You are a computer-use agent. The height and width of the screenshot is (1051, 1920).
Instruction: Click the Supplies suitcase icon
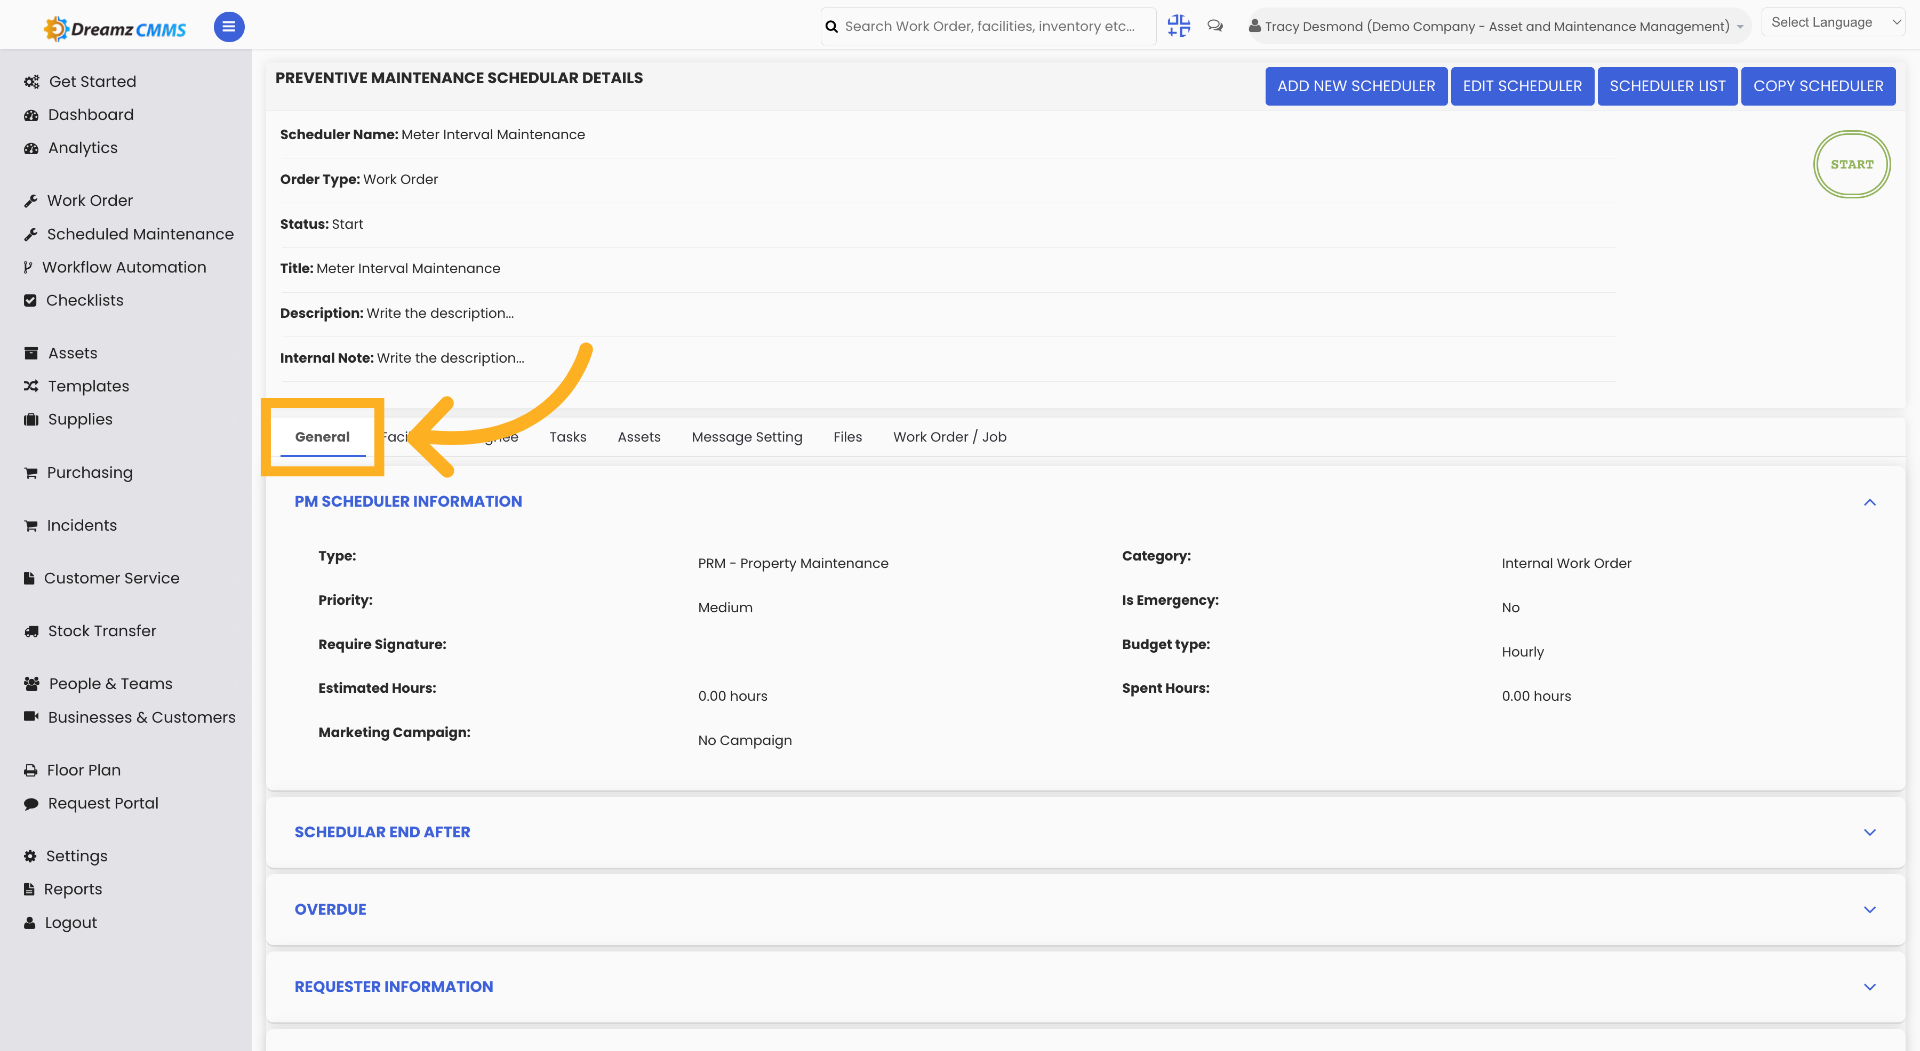[x=31, y=419]
